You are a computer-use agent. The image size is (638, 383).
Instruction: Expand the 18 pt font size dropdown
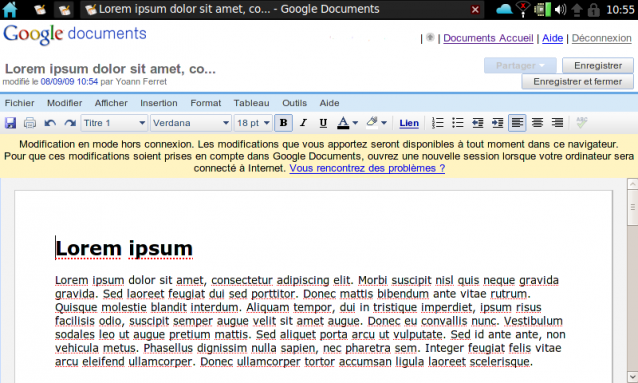(x=253, y=123)
